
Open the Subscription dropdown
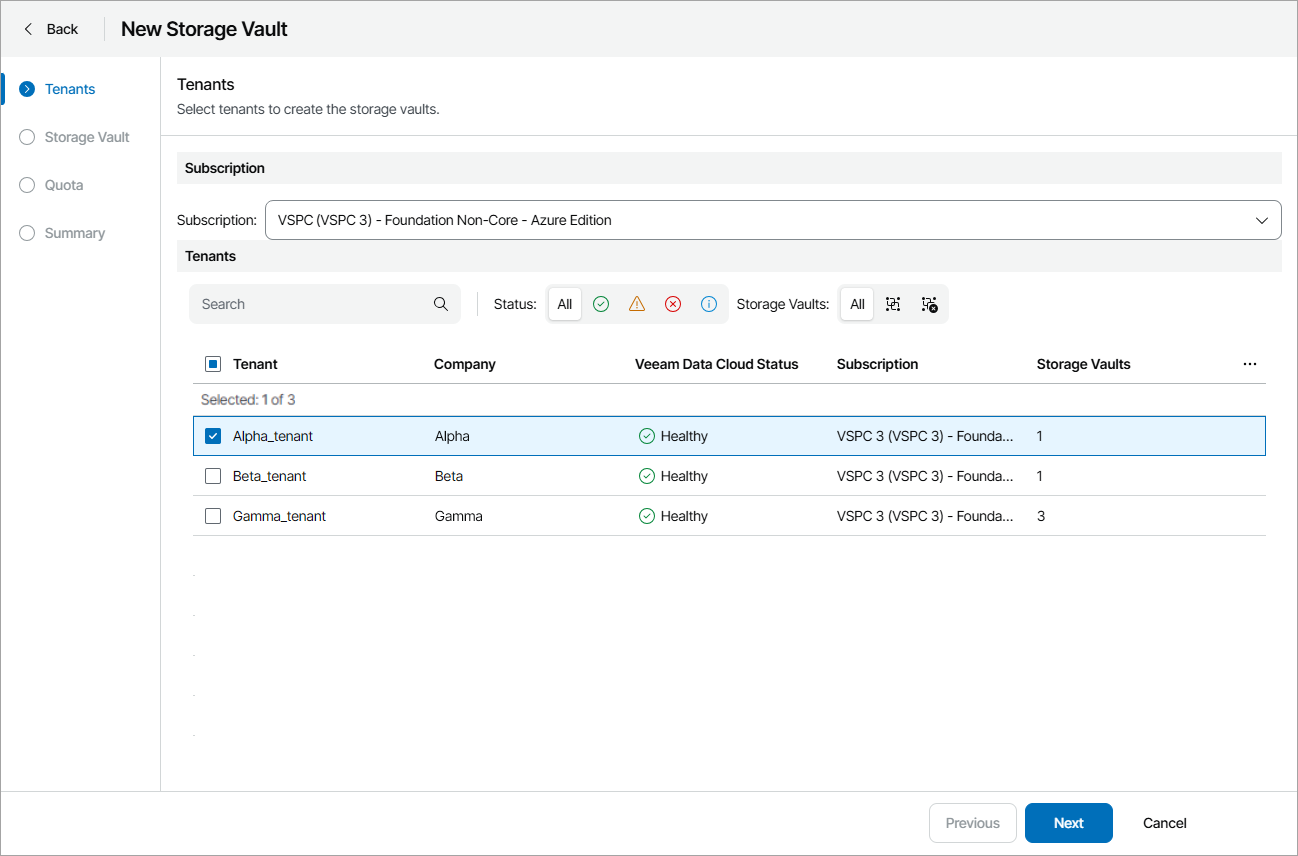point(1261,220)
